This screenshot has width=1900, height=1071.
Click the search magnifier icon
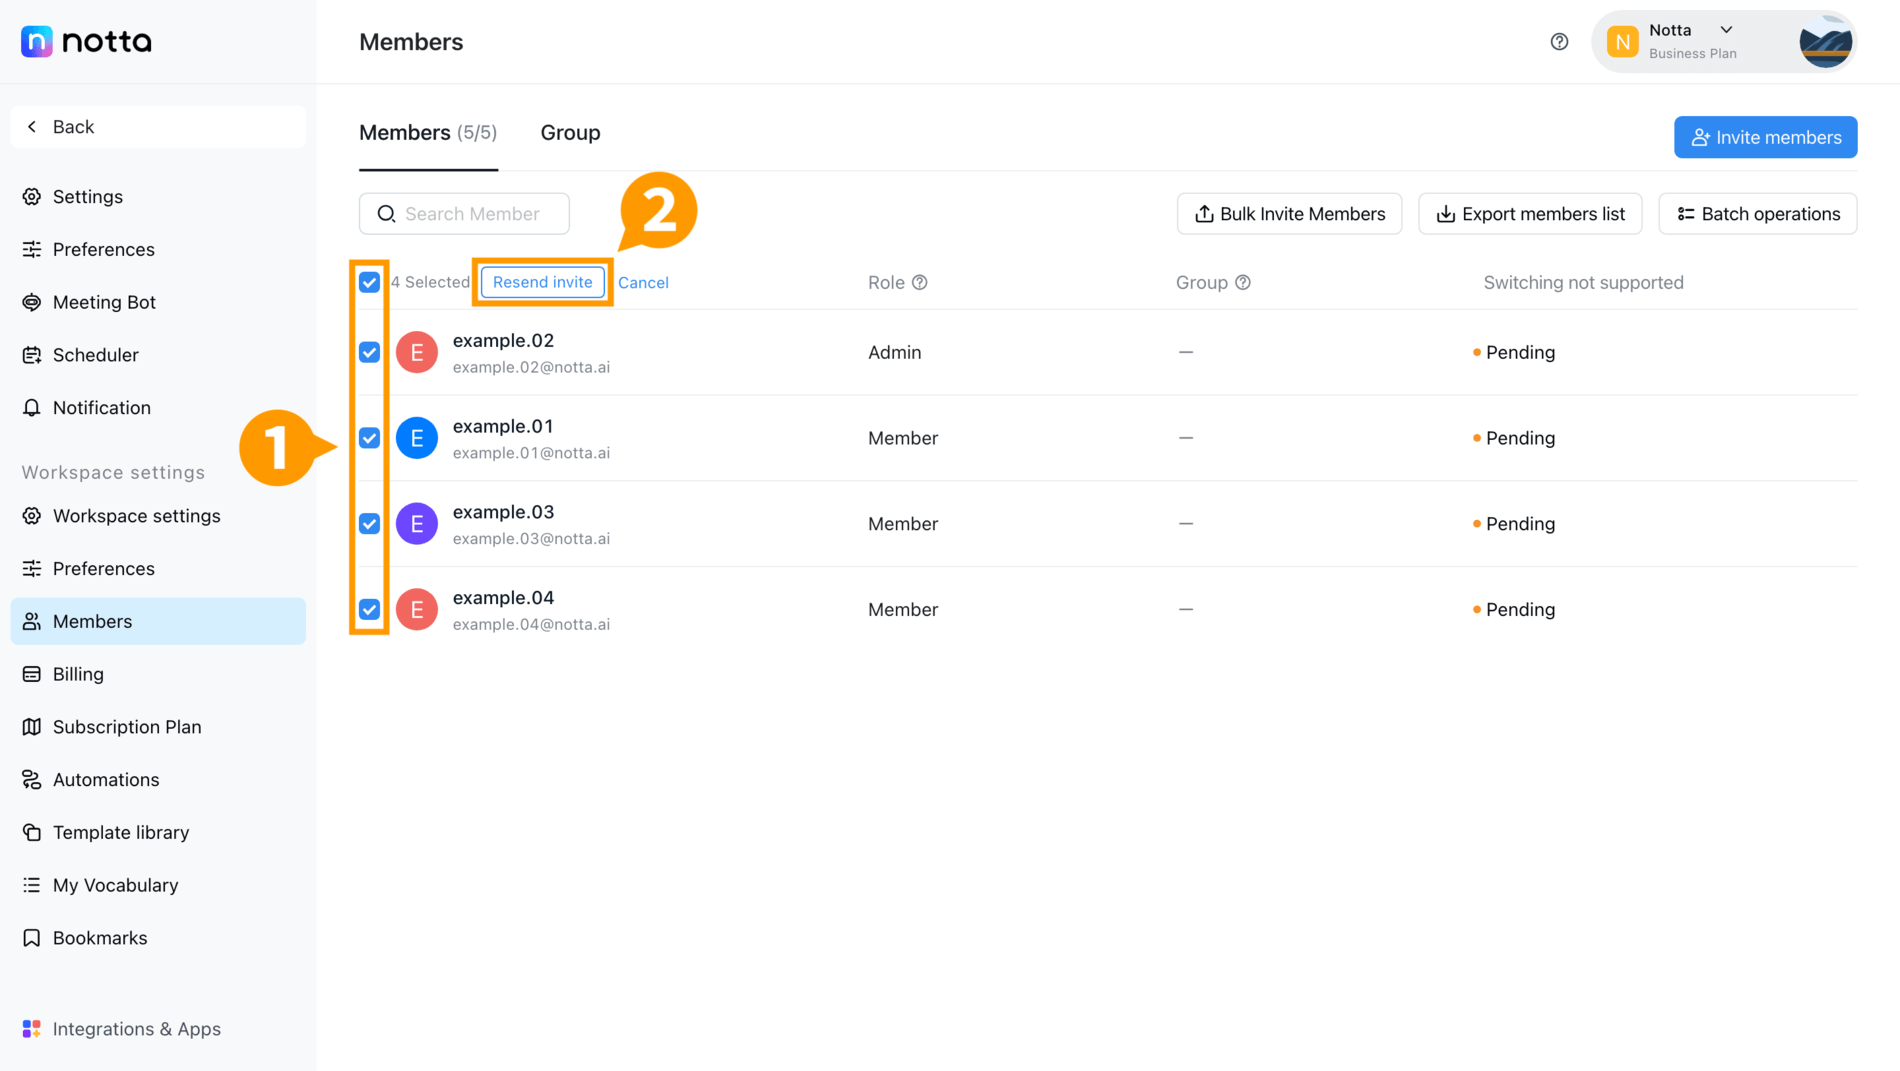tap(386, 214)
